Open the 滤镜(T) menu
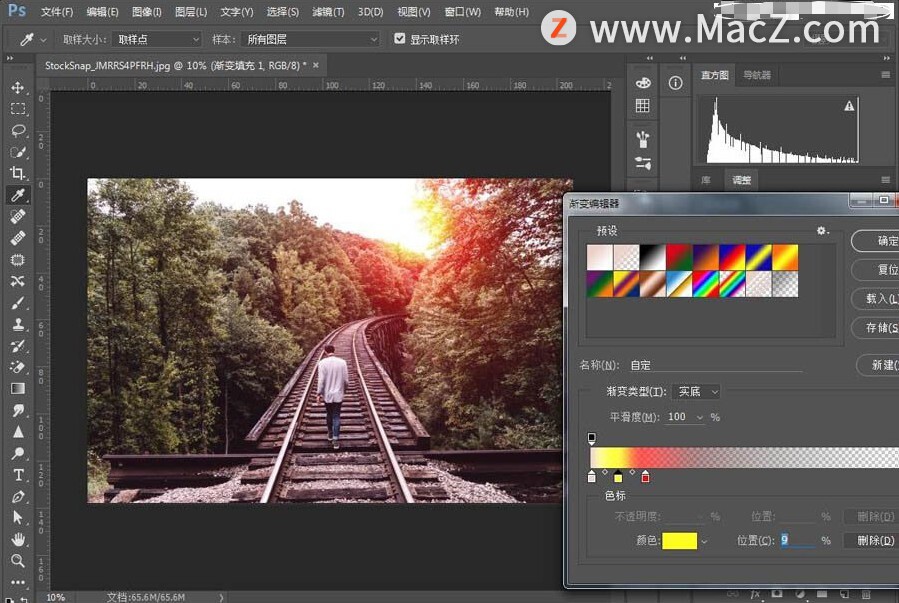 [x=328, y=11]
